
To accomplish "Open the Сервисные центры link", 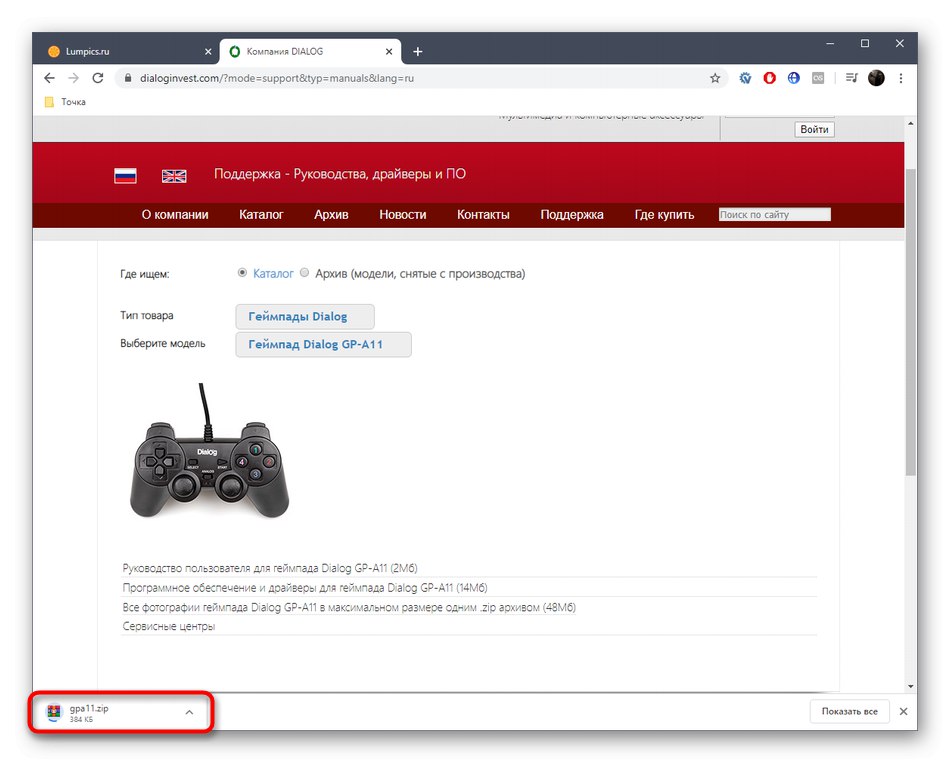I will click(x=168, y=627).
